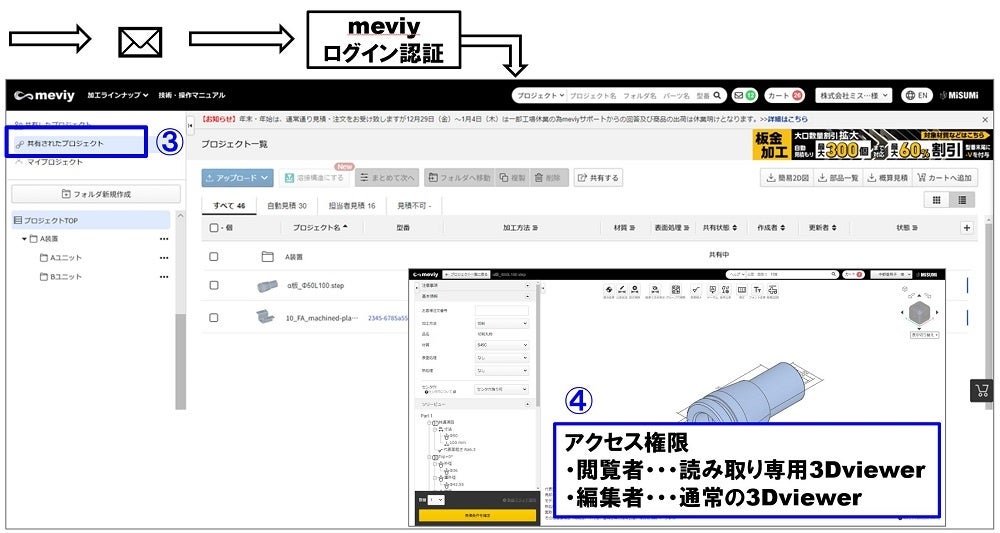Screen dimensions: 1000x533
Task: Sort by プロジェクト名 column header
Action: (320, 228)
